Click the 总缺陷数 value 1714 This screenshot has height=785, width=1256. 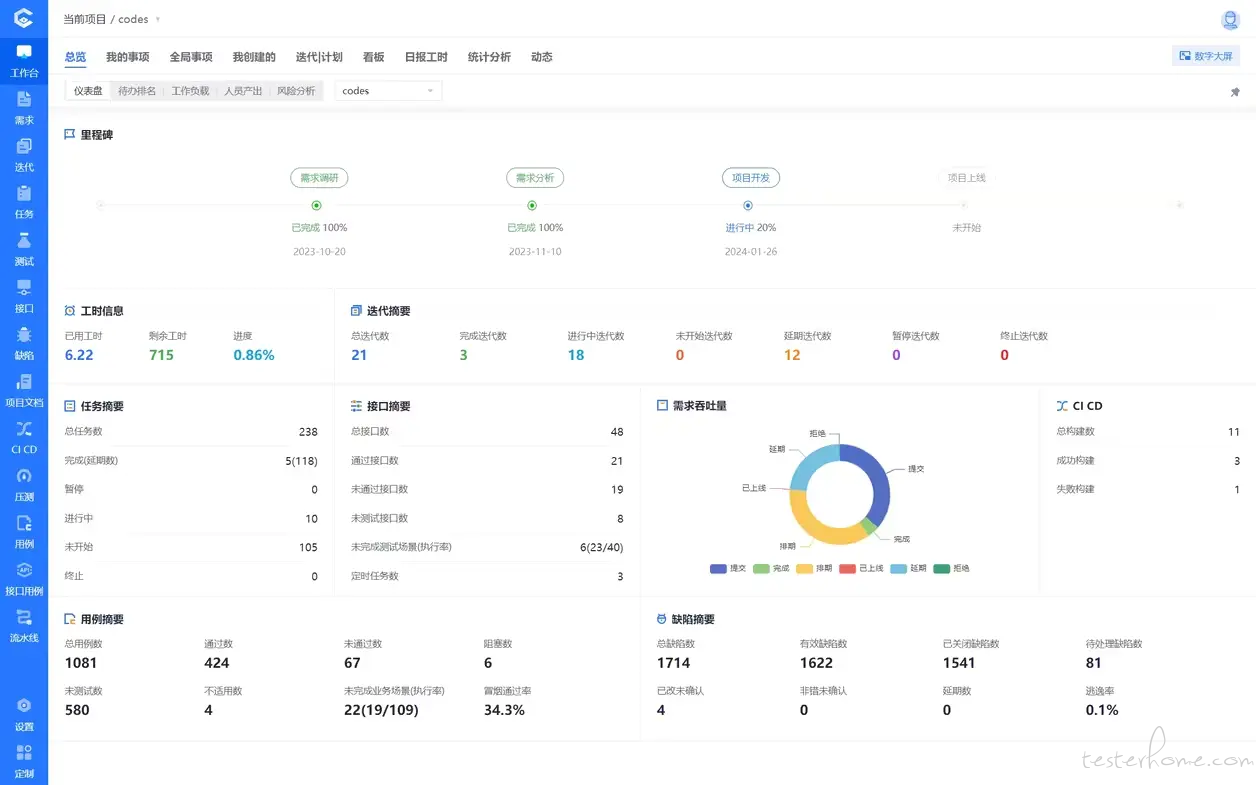click(674, 663)
